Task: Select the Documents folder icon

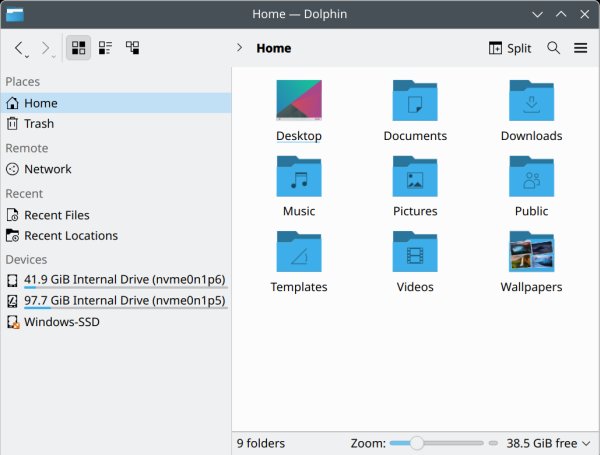Action: coord(415,100)
